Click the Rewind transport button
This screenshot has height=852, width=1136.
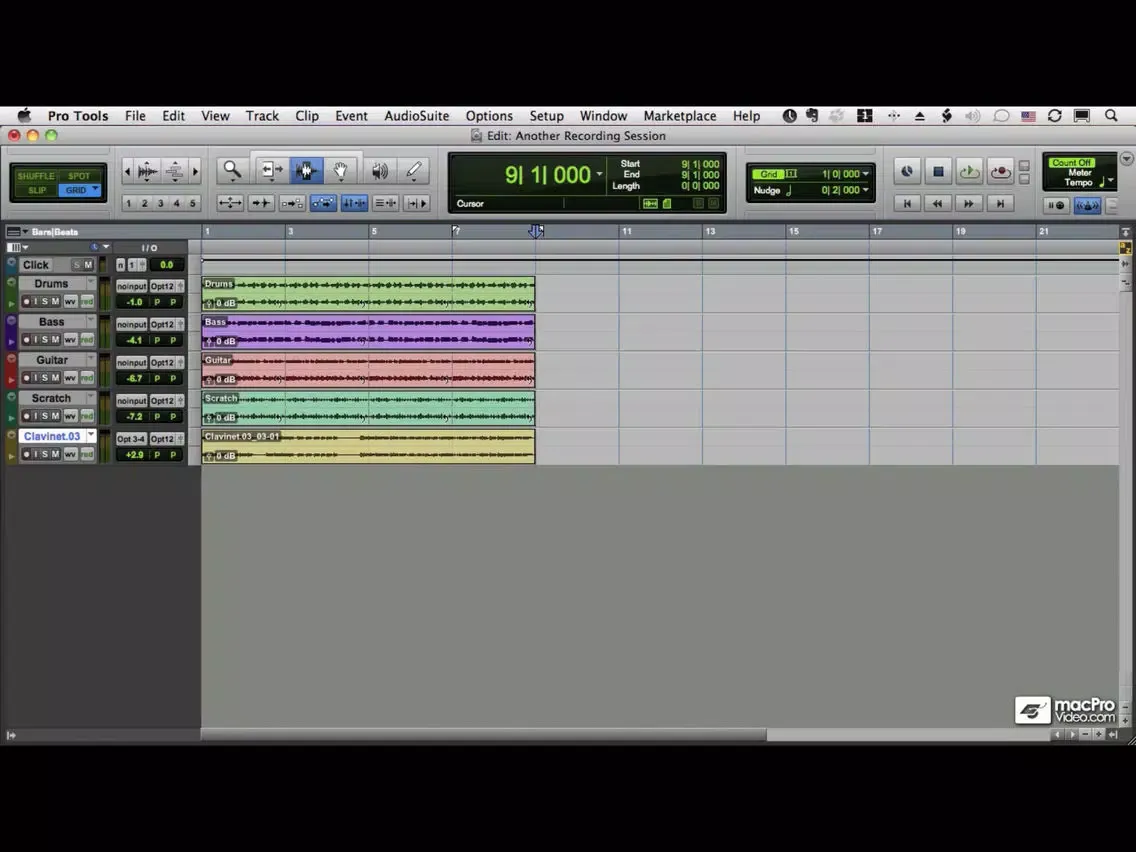[938, 204]
